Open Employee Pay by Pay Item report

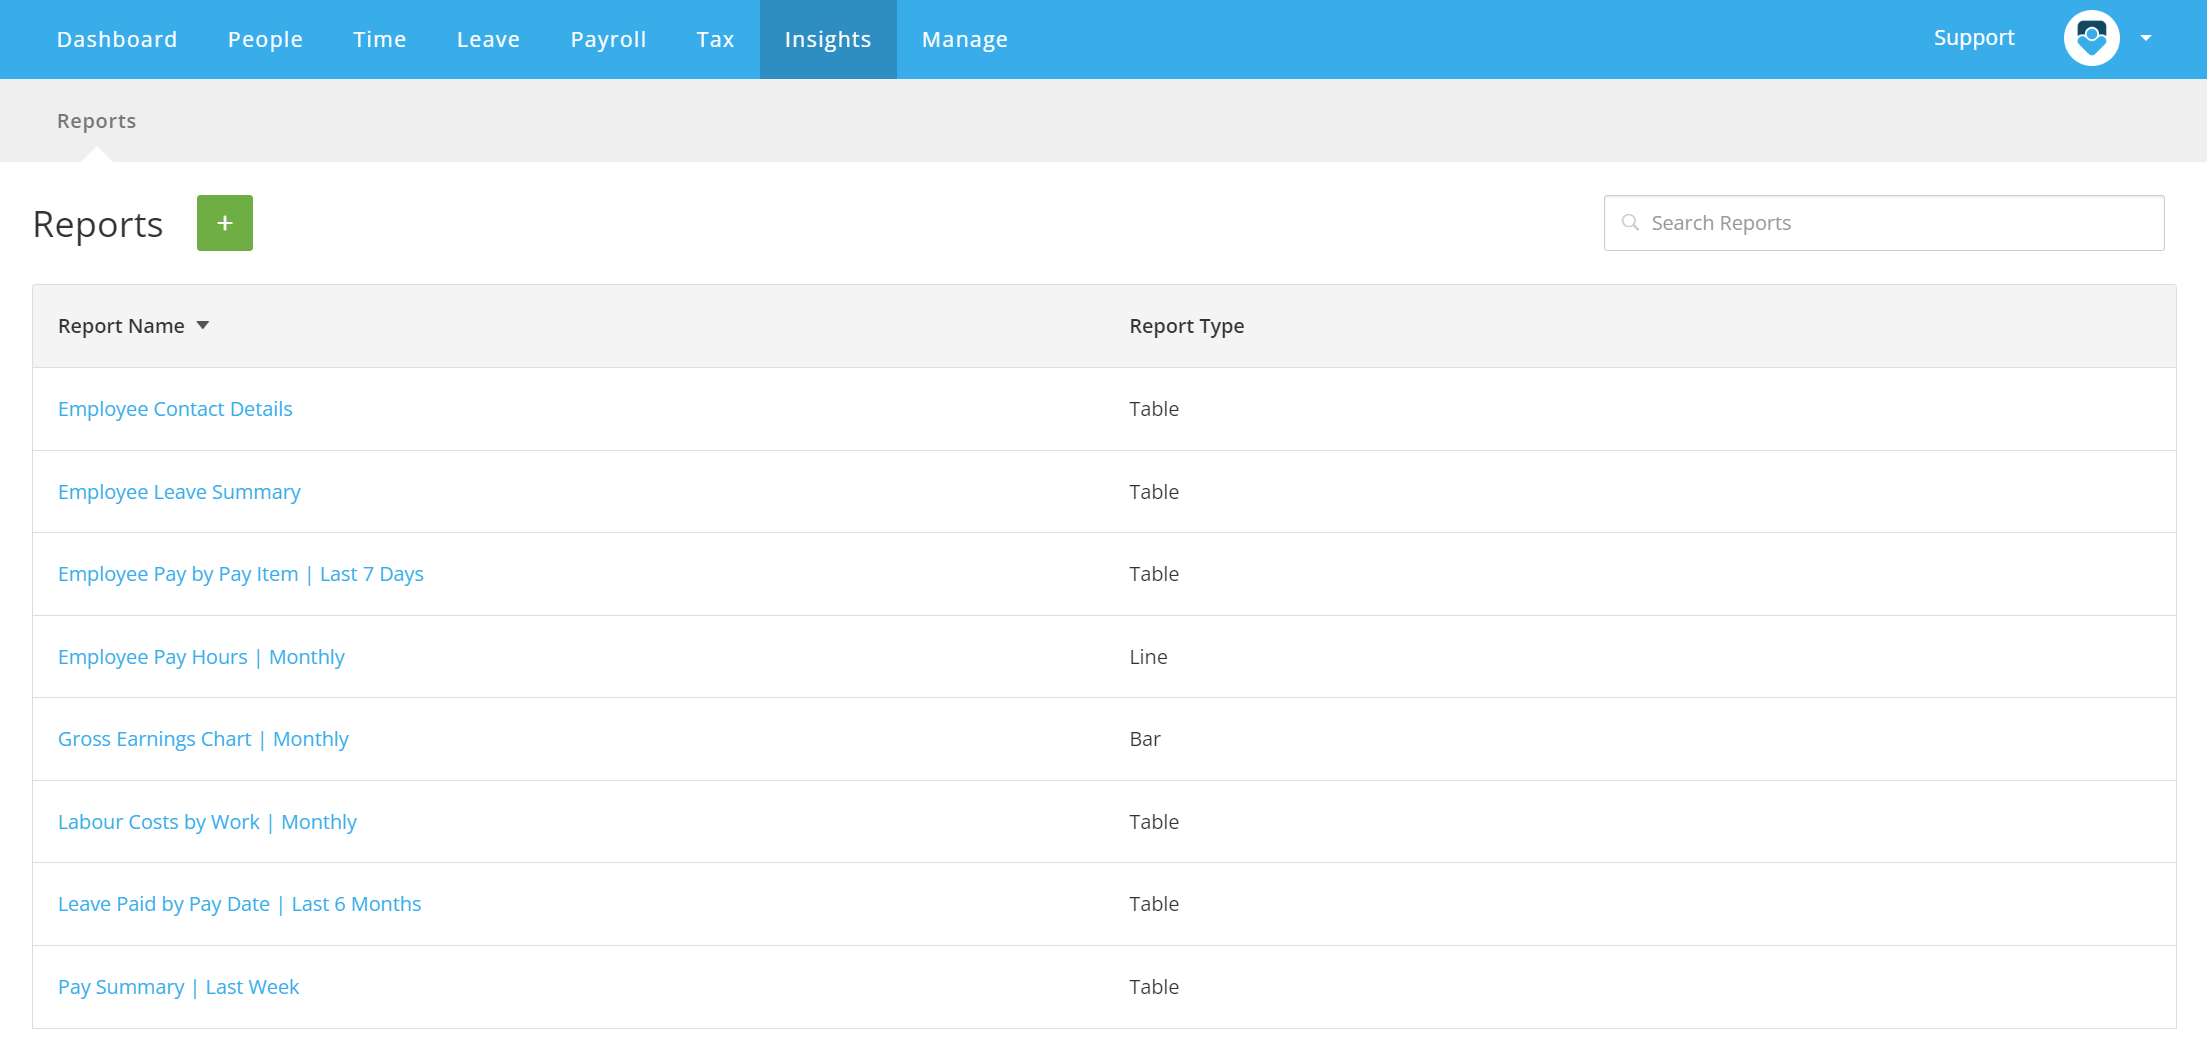point(241,574)
